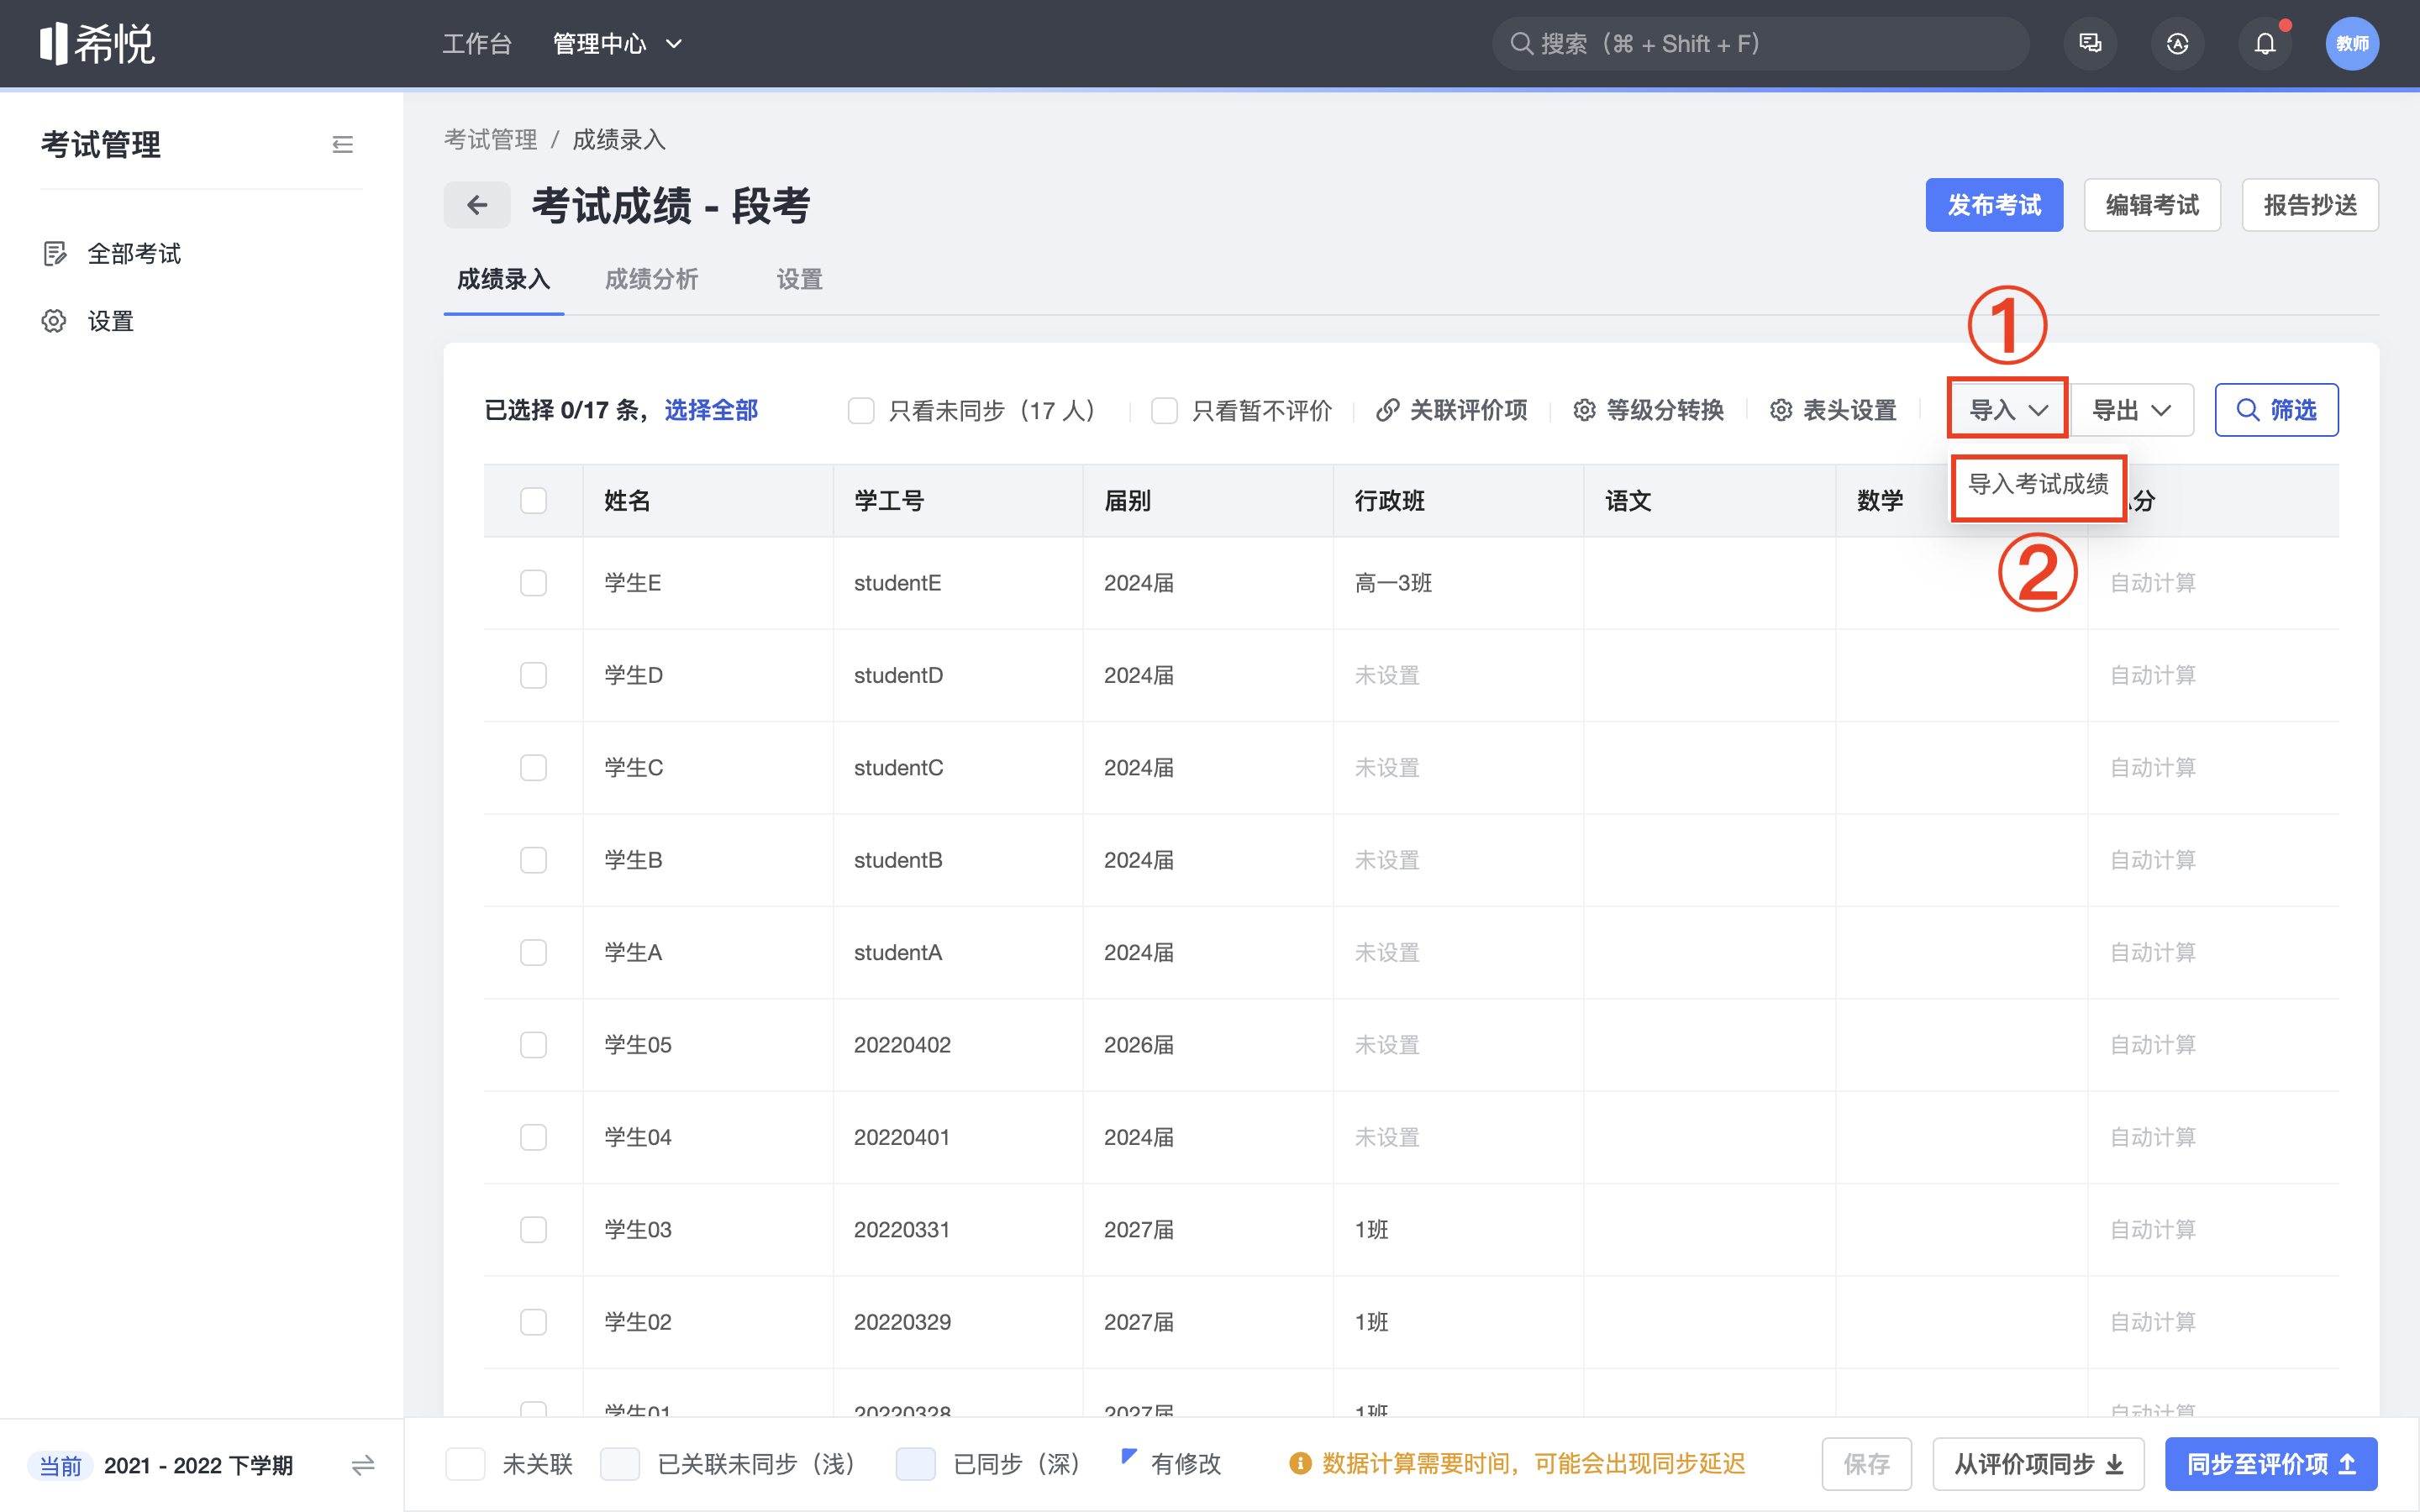Toggle 只看暂不评价 checkbox
Viewport: 2420px width, 1512px height.
(1164, 410)
